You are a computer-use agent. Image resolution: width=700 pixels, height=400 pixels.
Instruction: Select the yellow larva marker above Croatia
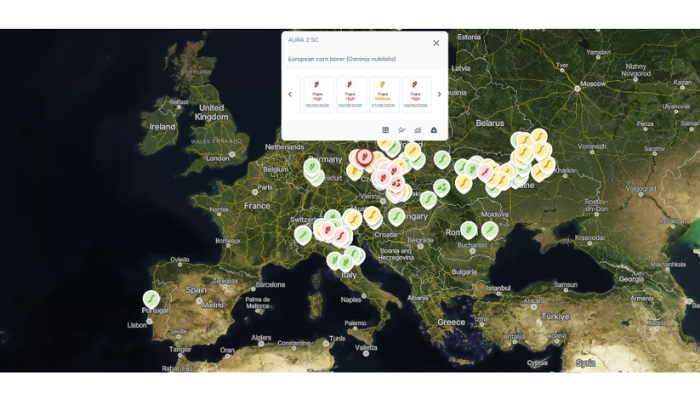coord(372,216)
